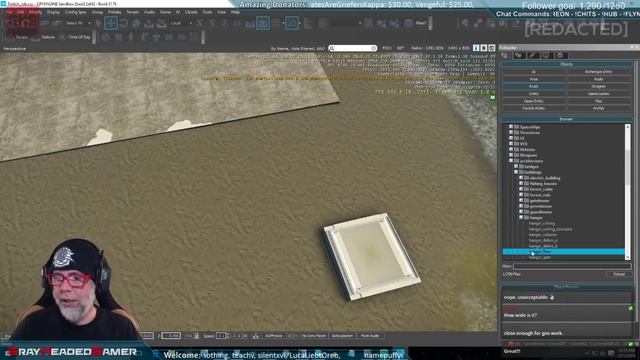Select the Scale tool in the toolbar
640x360 pixels.
(136, 23)
